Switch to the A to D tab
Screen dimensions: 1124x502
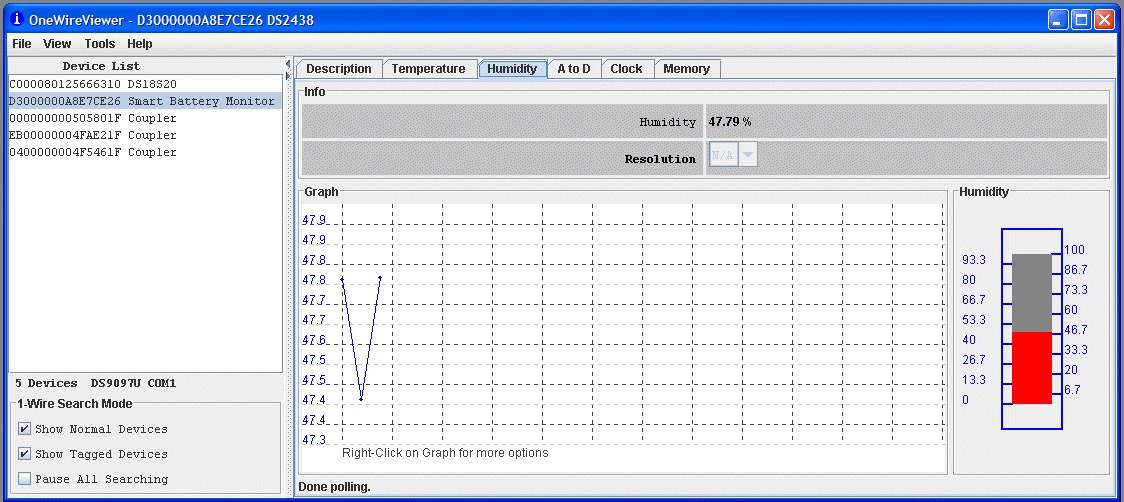click(x=573, y=69)
